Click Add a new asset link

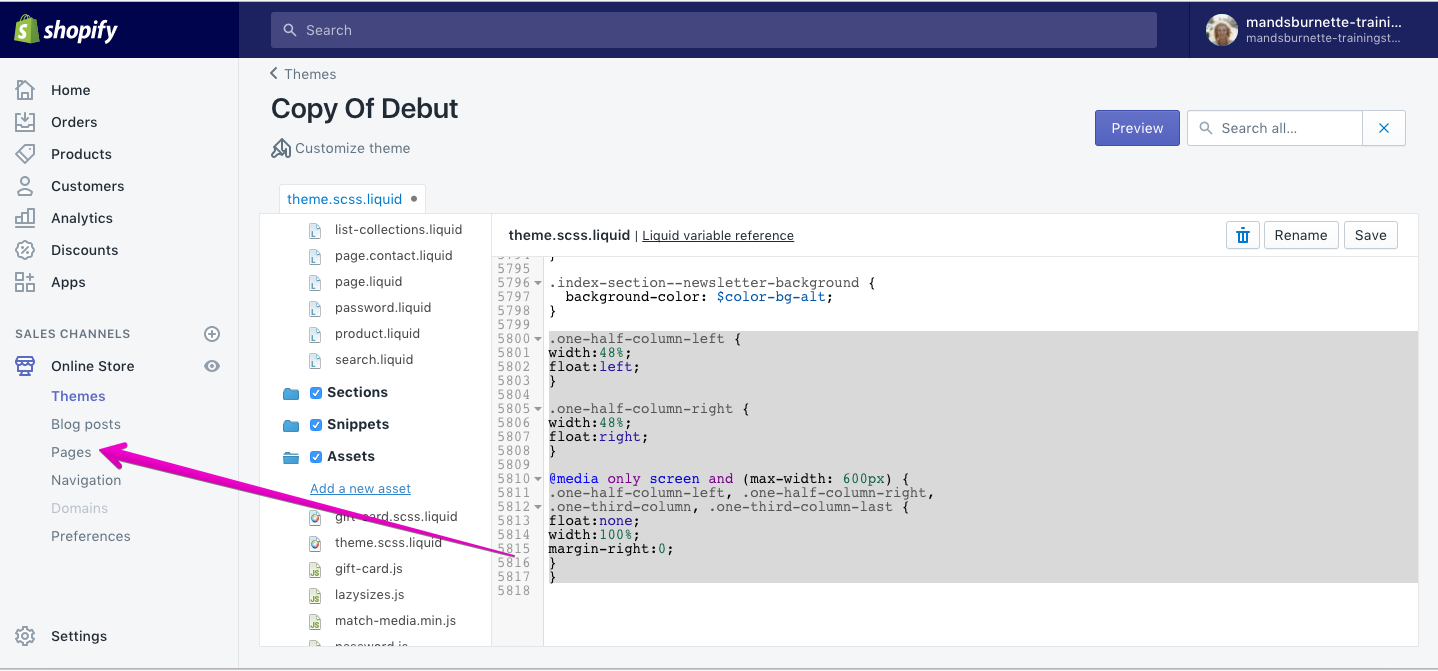[360, 489]
